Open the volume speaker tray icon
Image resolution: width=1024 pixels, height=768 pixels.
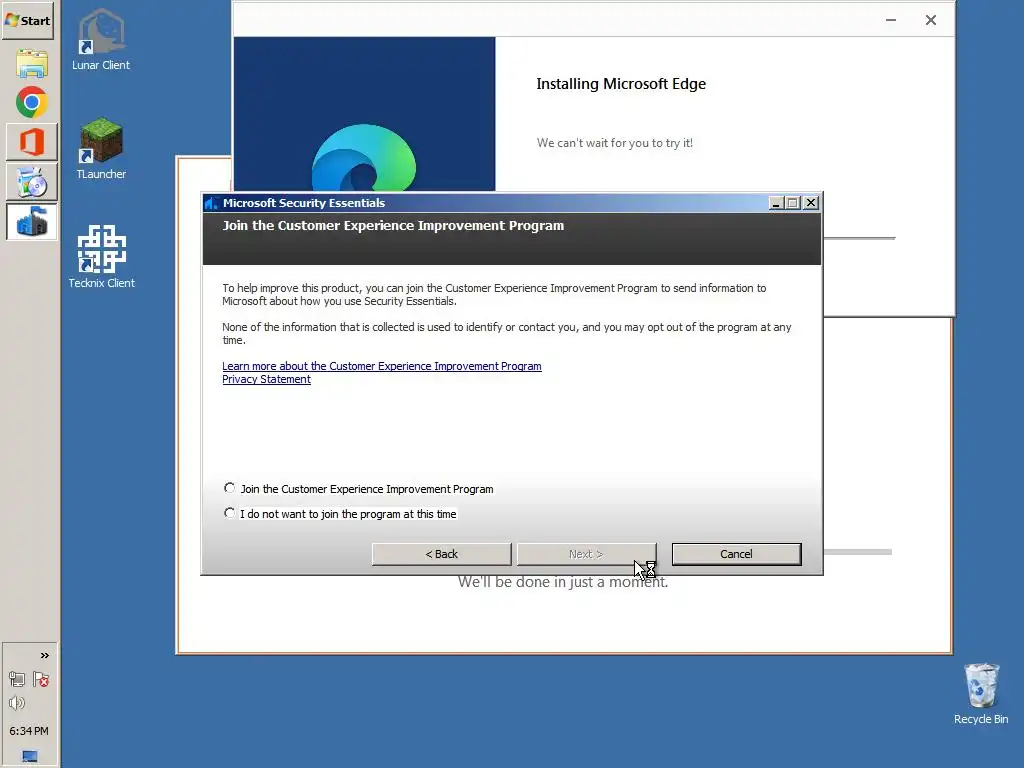point(17,703)
